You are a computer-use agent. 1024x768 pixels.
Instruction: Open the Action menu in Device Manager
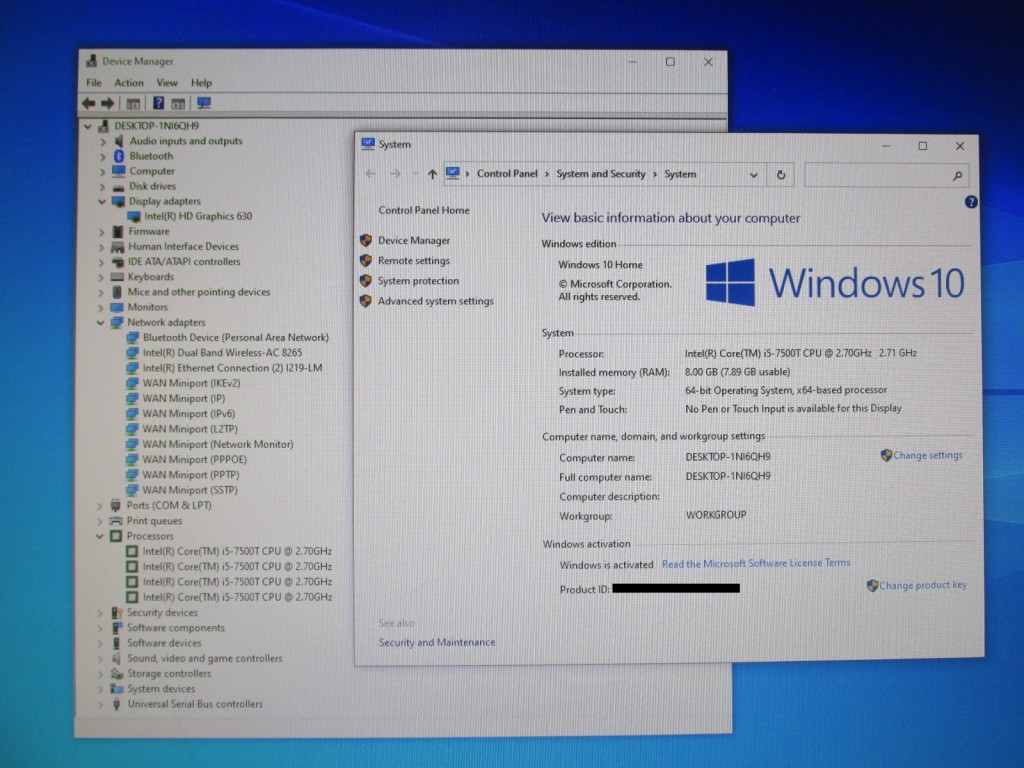(x=129, y=83)
